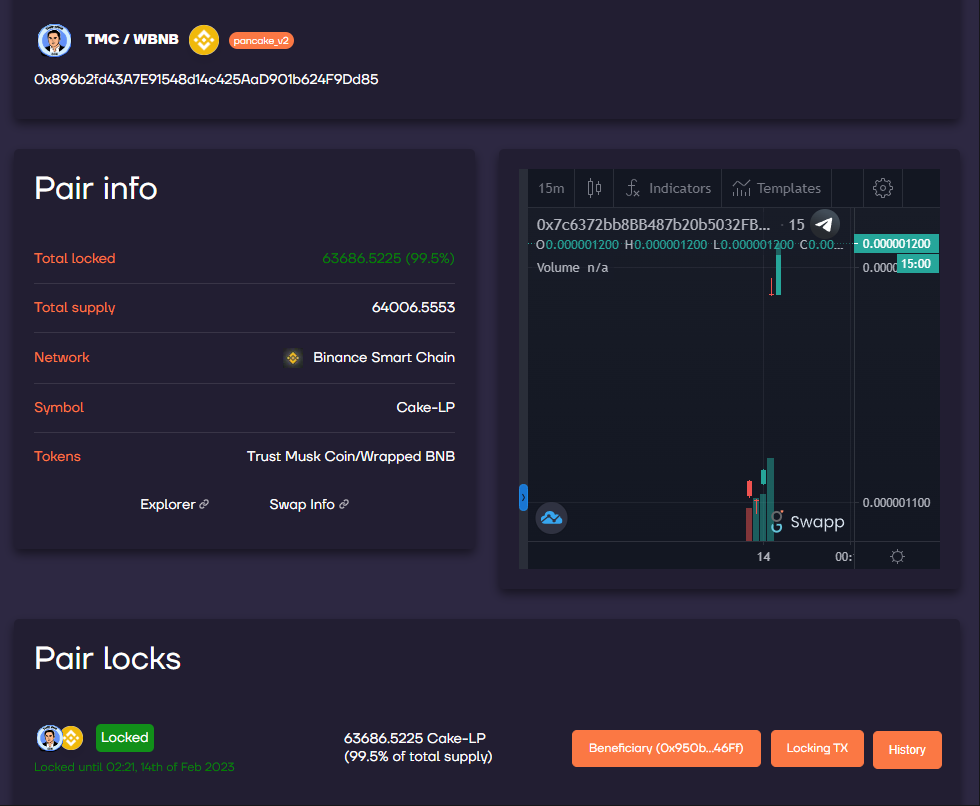
Task: Open the Templates dropdown
Action: (776, 188)
